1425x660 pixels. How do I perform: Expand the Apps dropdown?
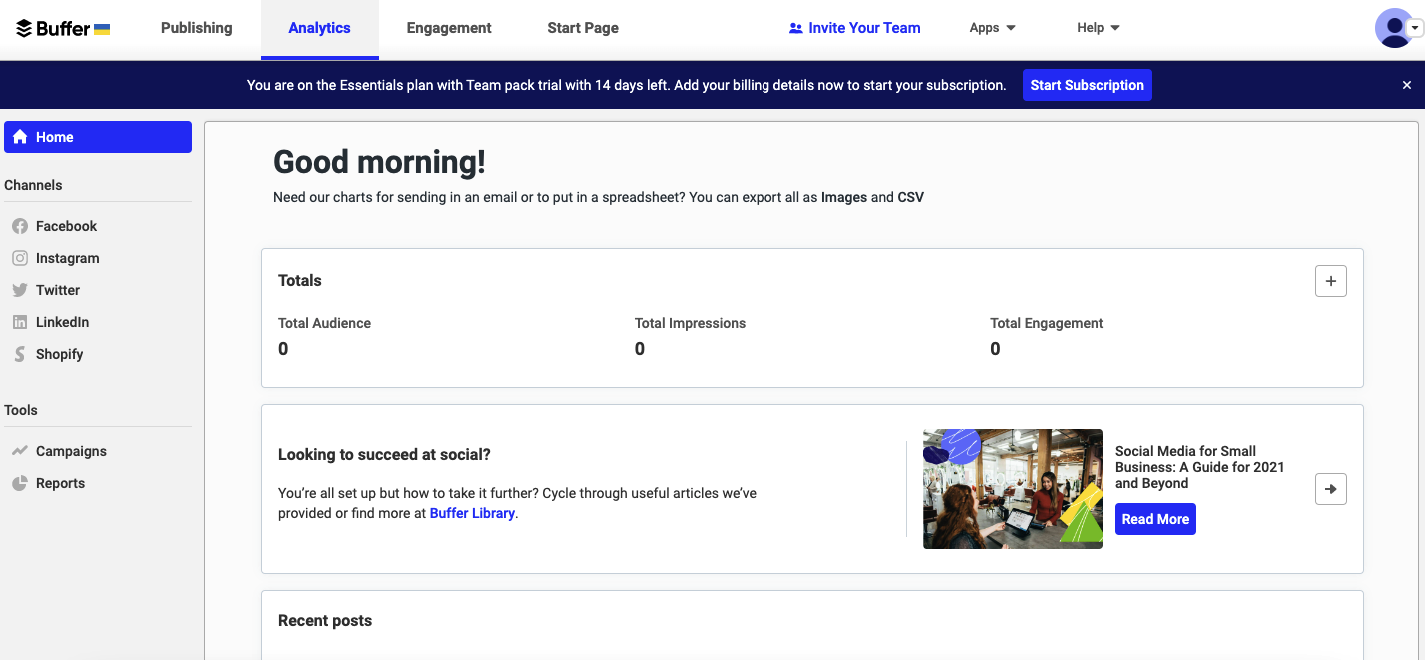tap(992, 28)
